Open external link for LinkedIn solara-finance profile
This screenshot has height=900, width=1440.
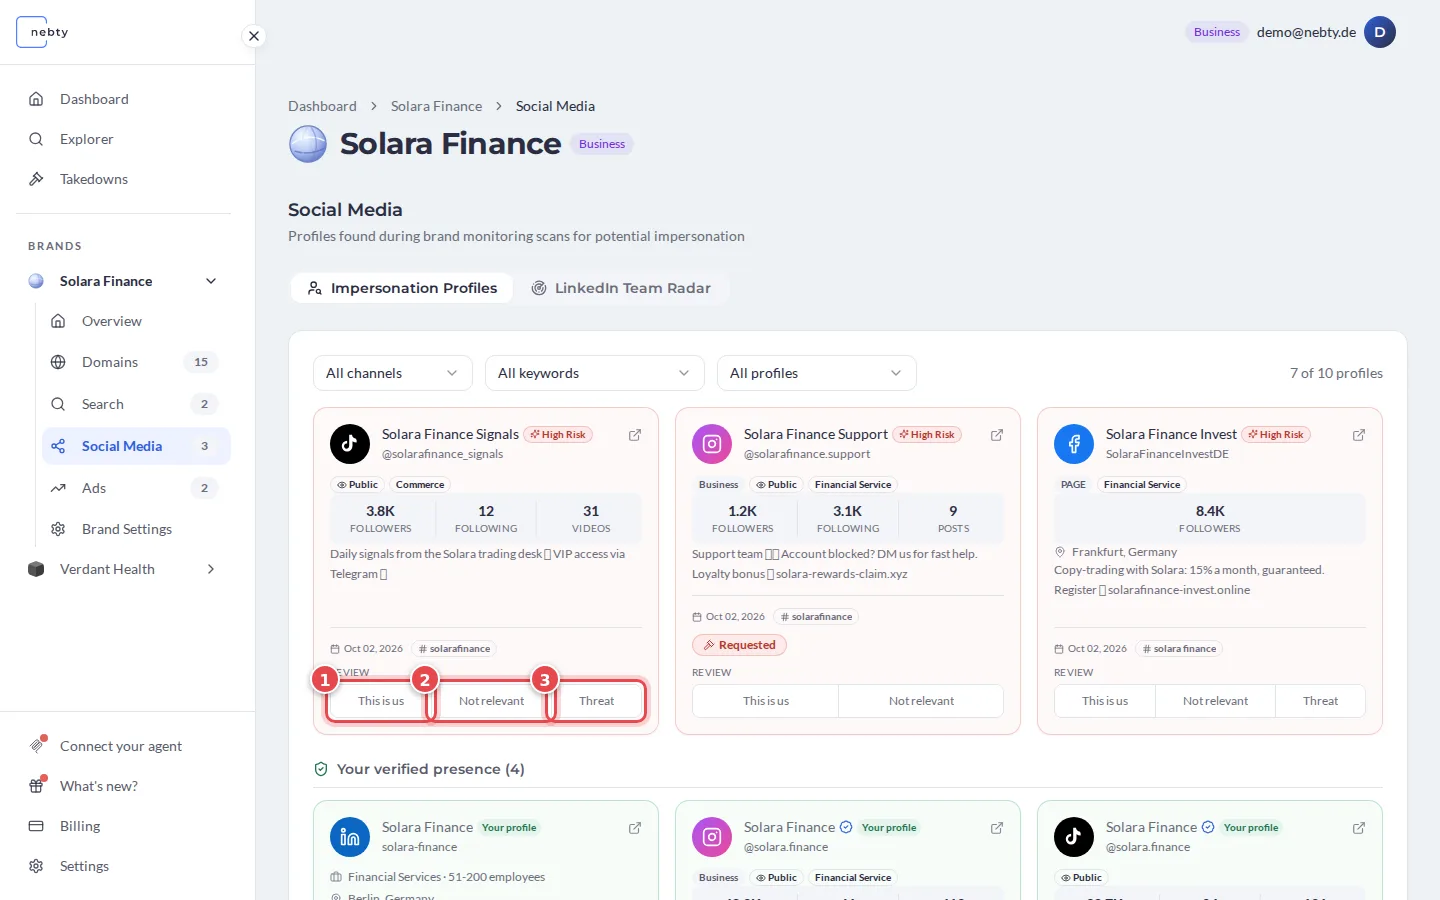[x=635, y=828]
